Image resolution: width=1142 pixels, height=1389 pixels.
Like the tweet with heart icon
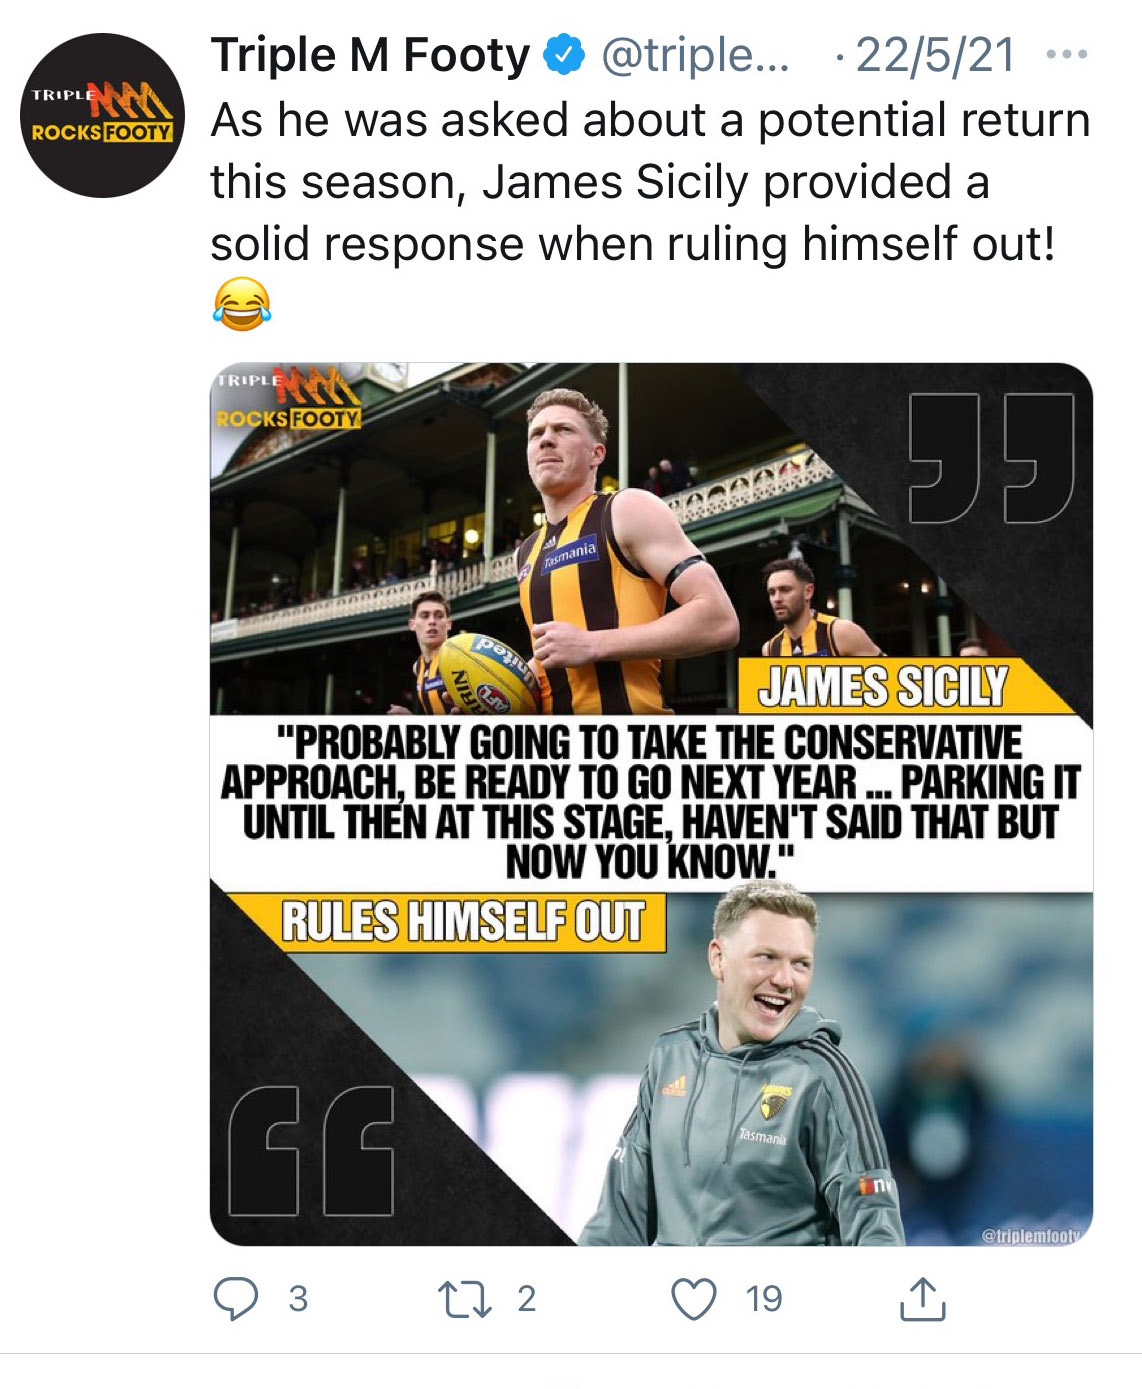pos(694,1299)
